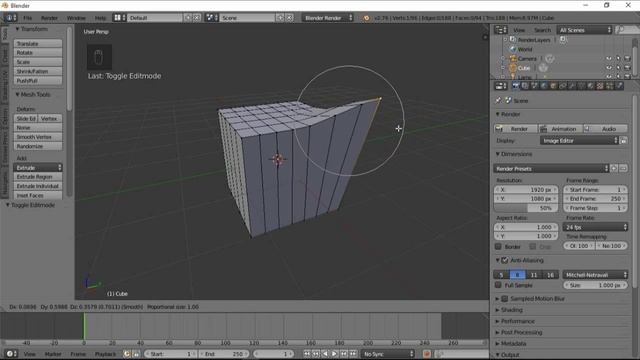Screen dimensions: 640x360
Task: Enable the Border checkbox
Action: pos(498,247)
